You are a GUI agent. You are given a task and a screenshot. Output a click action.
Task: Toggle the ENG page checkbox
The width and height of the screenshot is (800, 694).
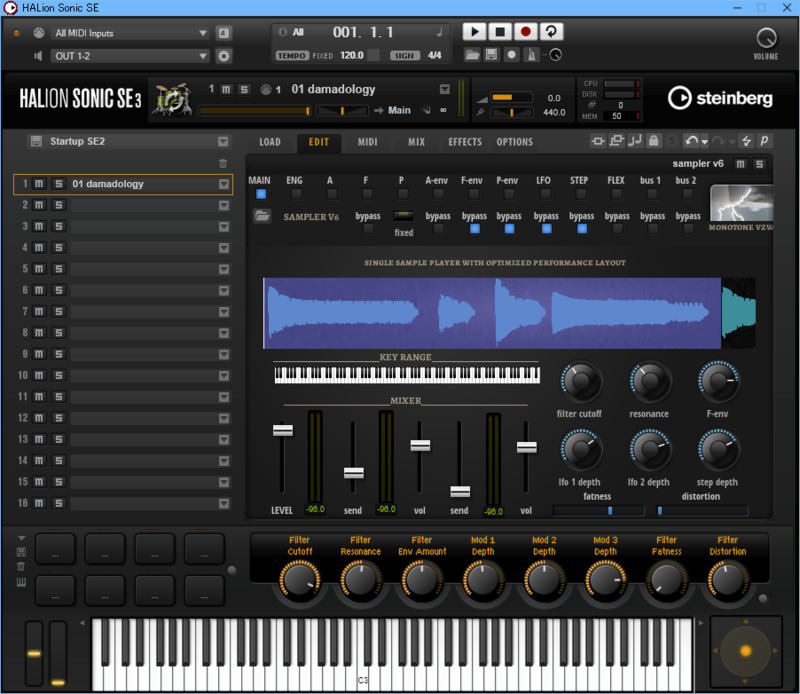tap(296, 194)
